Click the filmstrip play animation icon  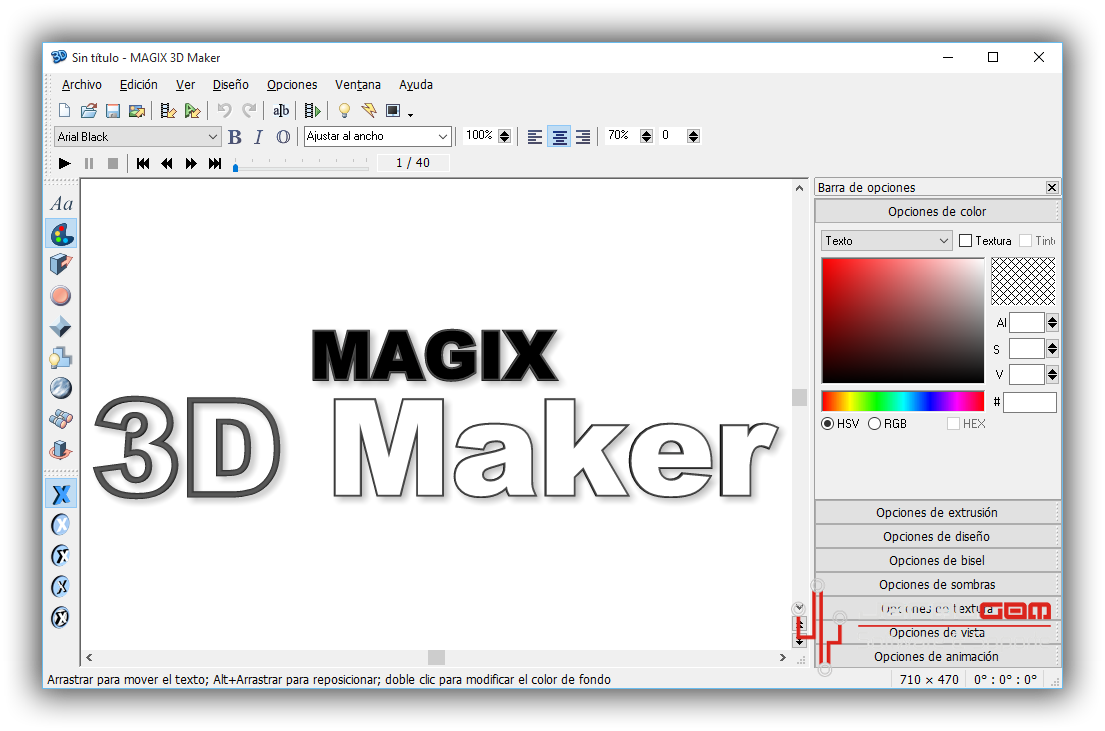pos(312,111)
